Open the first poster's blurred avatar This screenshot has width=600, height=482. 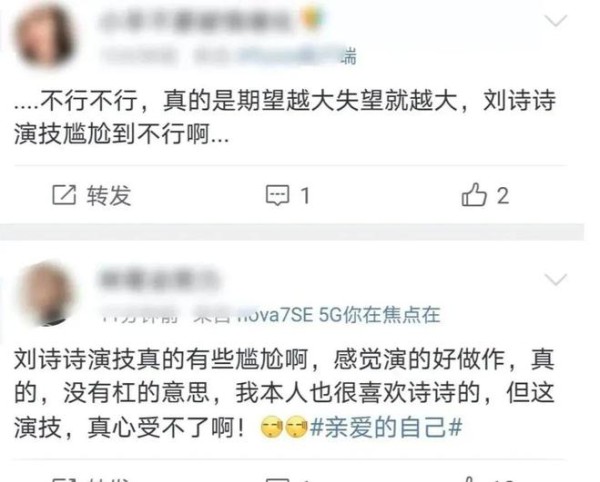point(43,36)
